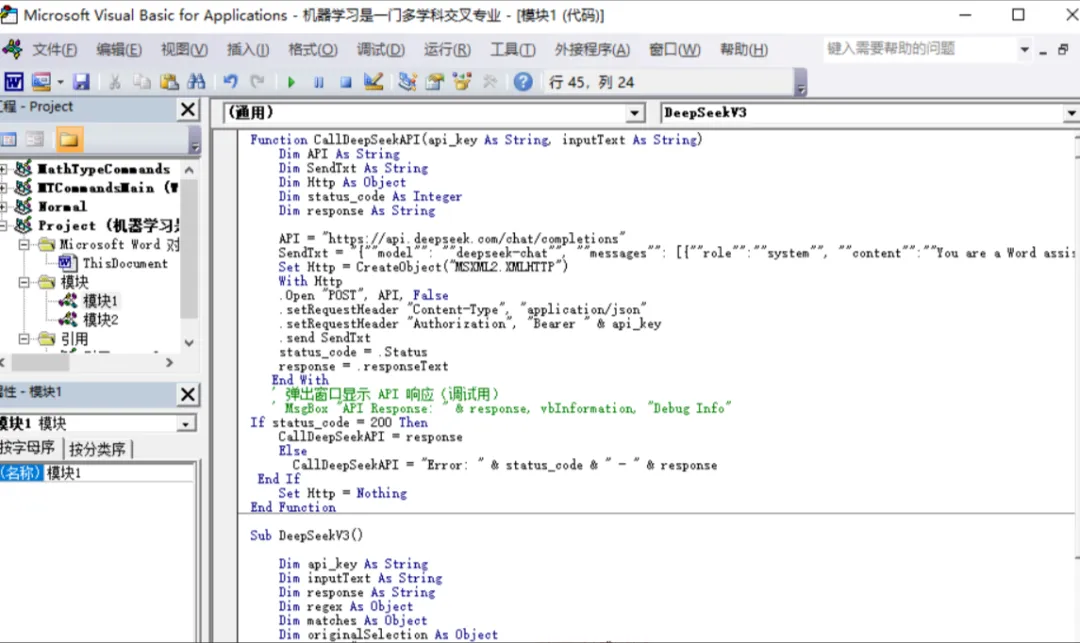Switch to Microsoft Word view icon

point(14,82)
